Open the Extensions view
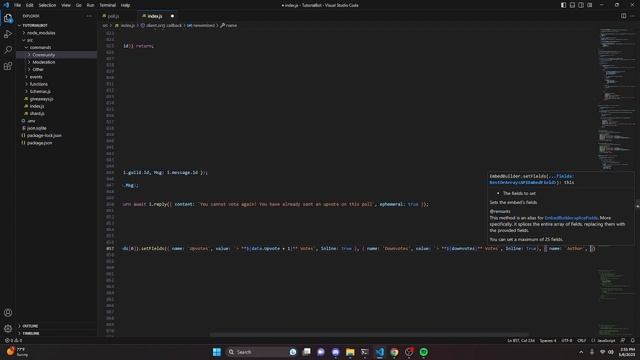This screenshot has width=640, height=360. [8, 66]
